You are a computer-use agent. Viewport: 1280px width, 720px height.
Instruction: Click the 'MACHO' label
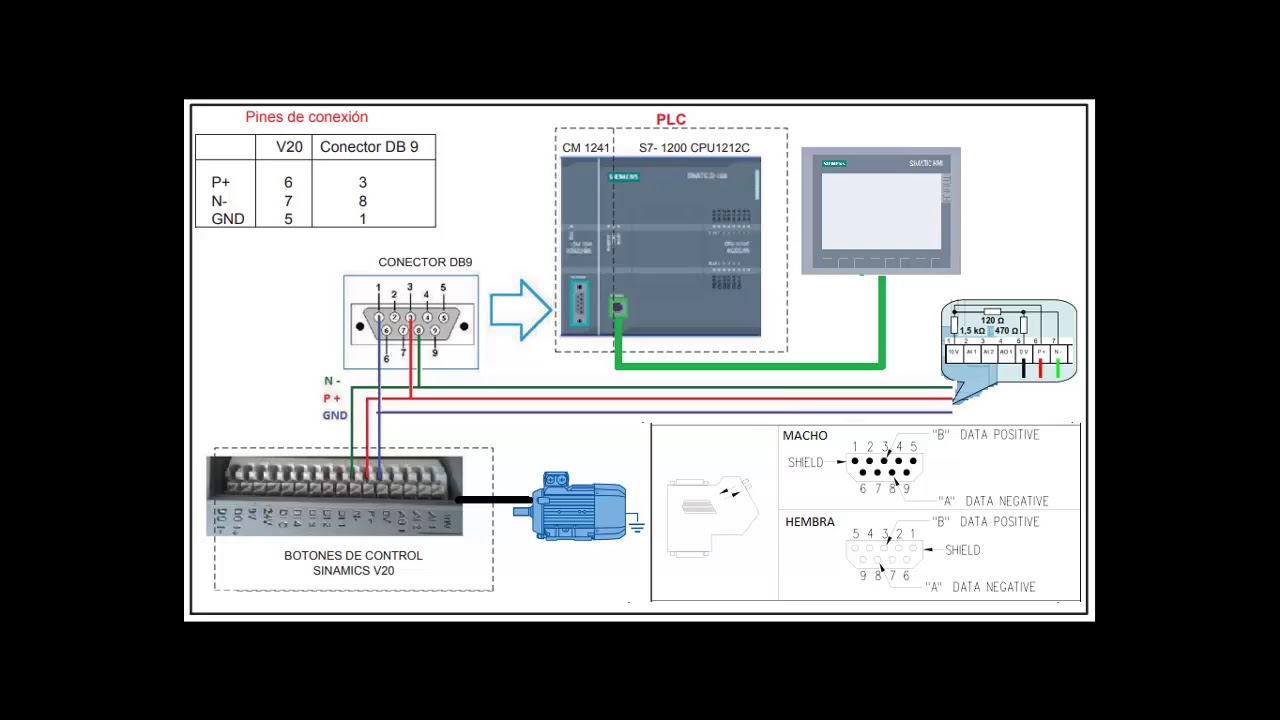click(805, 436)
